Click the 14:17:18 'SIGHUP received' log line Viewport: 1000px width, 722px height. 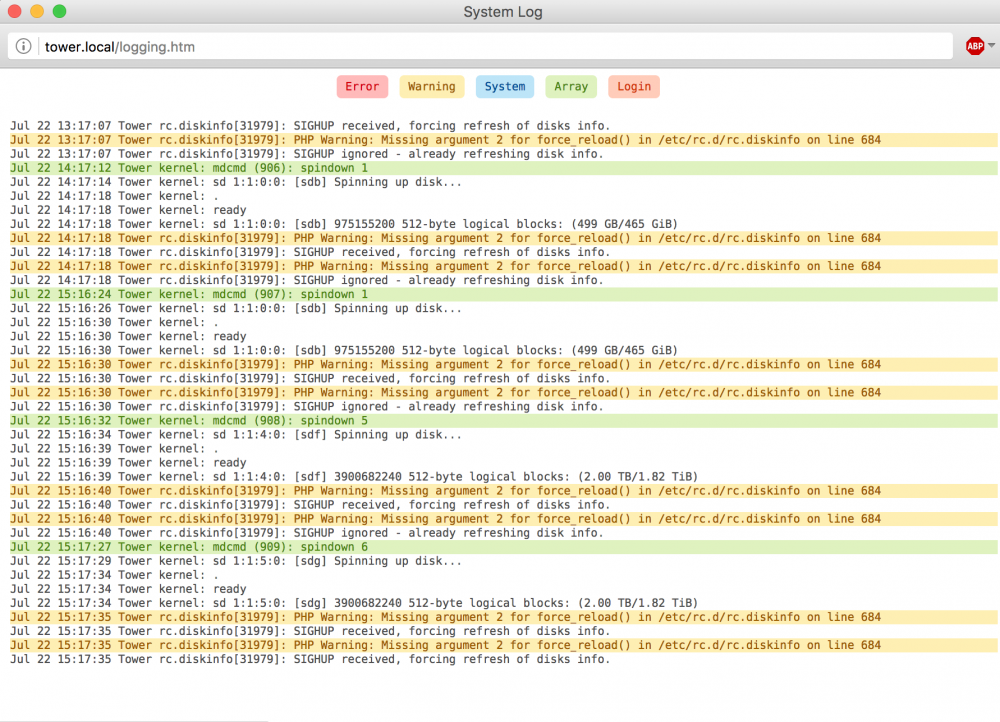point(310,252)
